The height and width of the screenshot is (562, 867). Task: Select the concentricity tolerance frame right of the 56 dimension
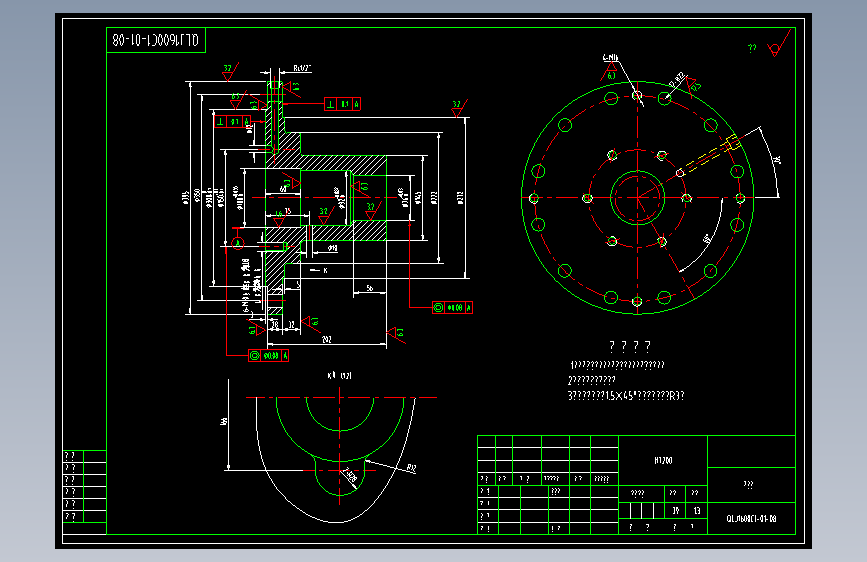452,308
